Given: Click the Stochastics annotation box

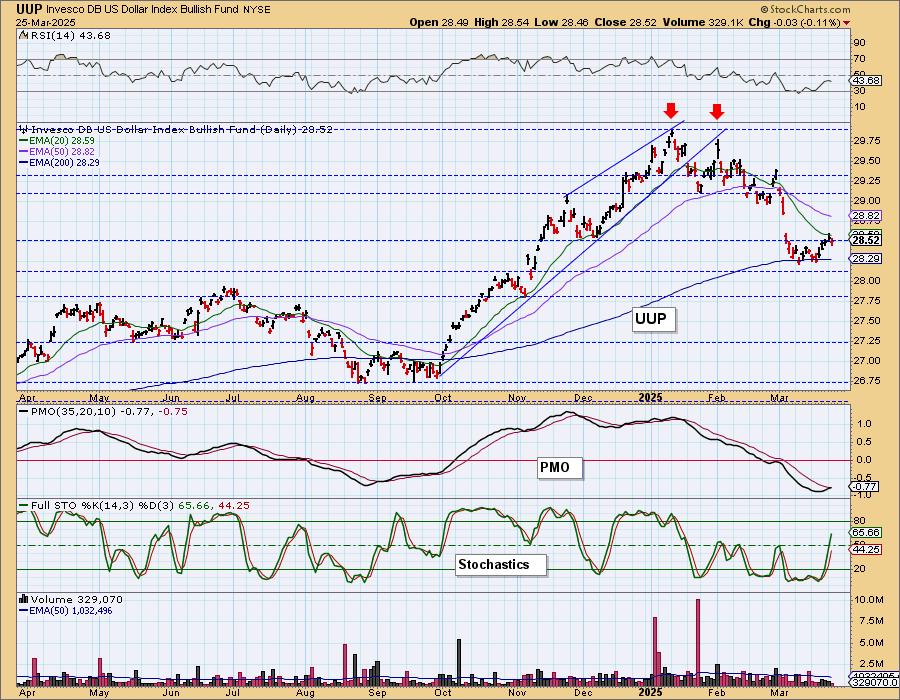Looking at the screenshot, I should [501, 565].
